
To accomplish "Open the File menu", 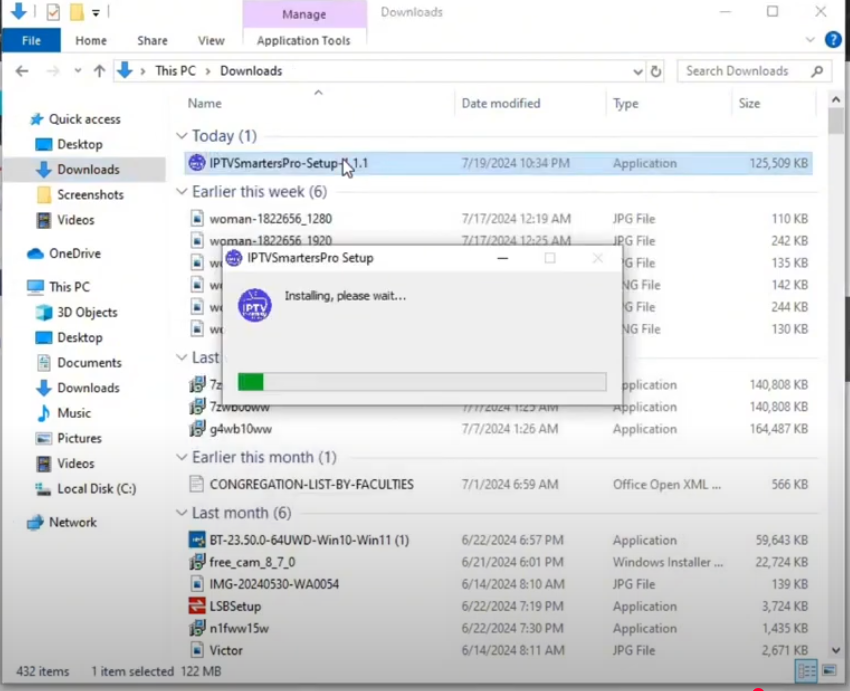I will pyautogui.click(x=31, y=41).
